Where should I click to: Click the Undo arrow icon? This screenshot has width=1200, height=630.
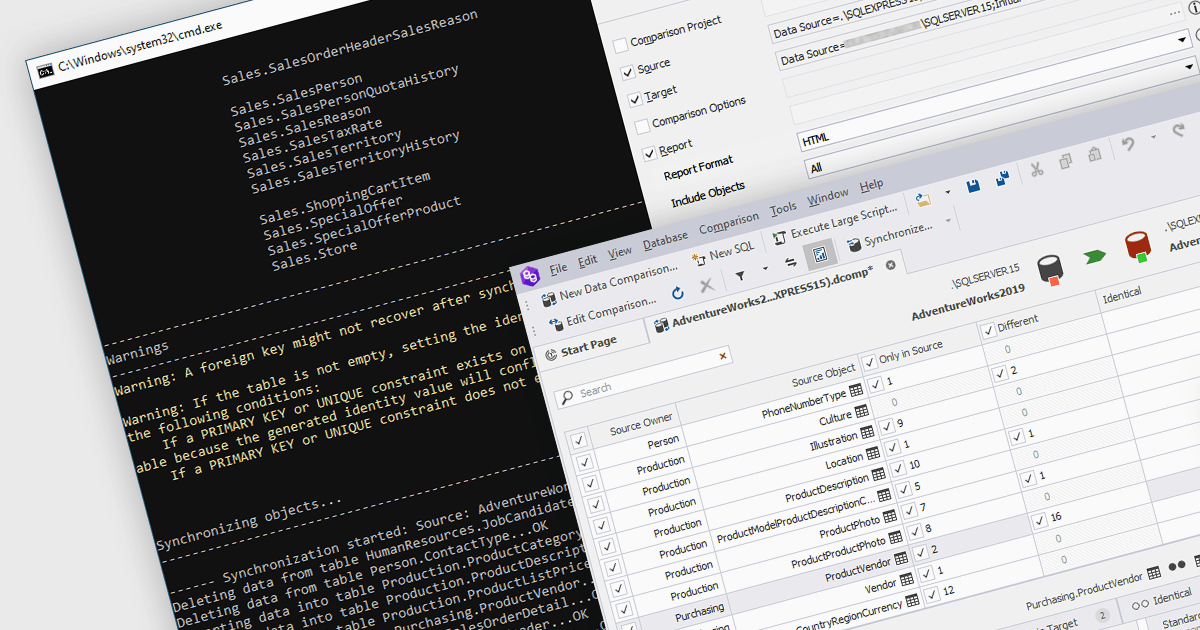(1128, 145)
